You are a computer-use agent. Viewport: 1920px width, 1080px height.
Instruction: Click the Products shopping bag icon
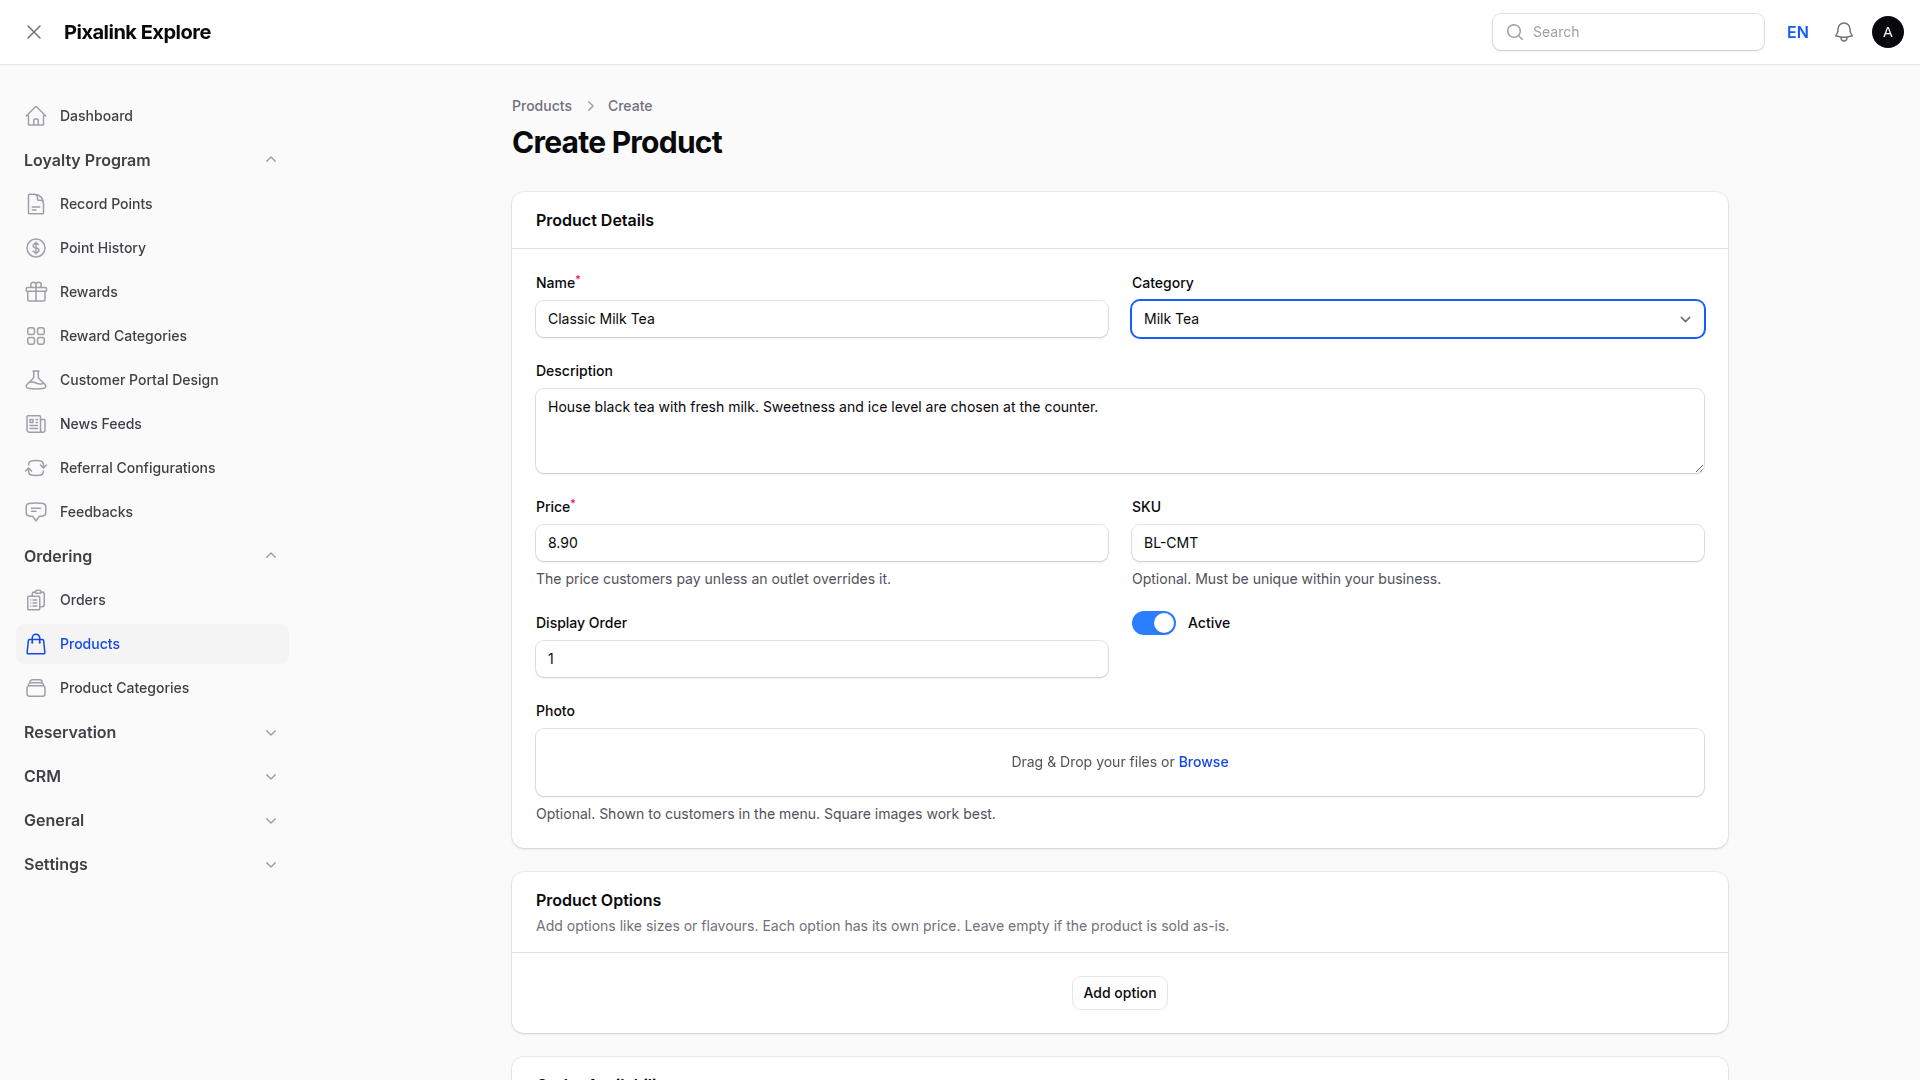36,644
